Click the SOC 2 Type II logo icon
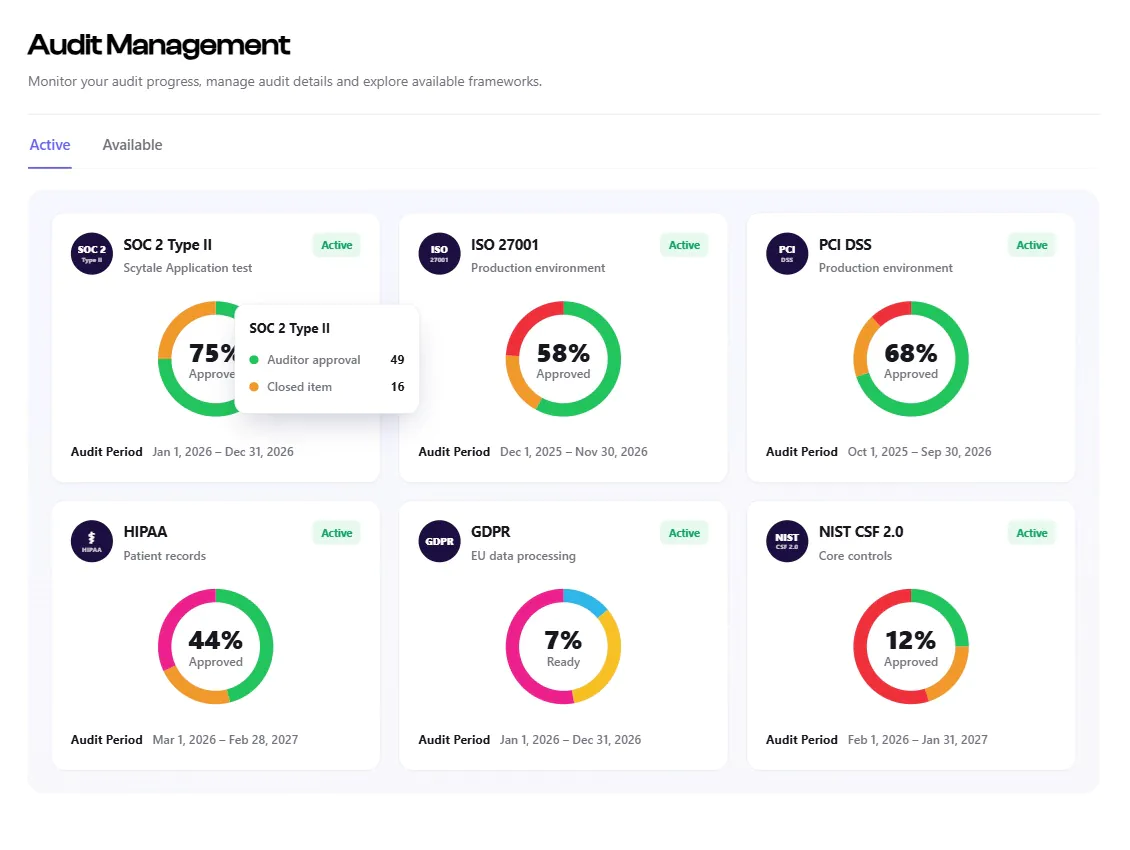The width and height of the screenshot is (1130, 850). pos(92,254)
